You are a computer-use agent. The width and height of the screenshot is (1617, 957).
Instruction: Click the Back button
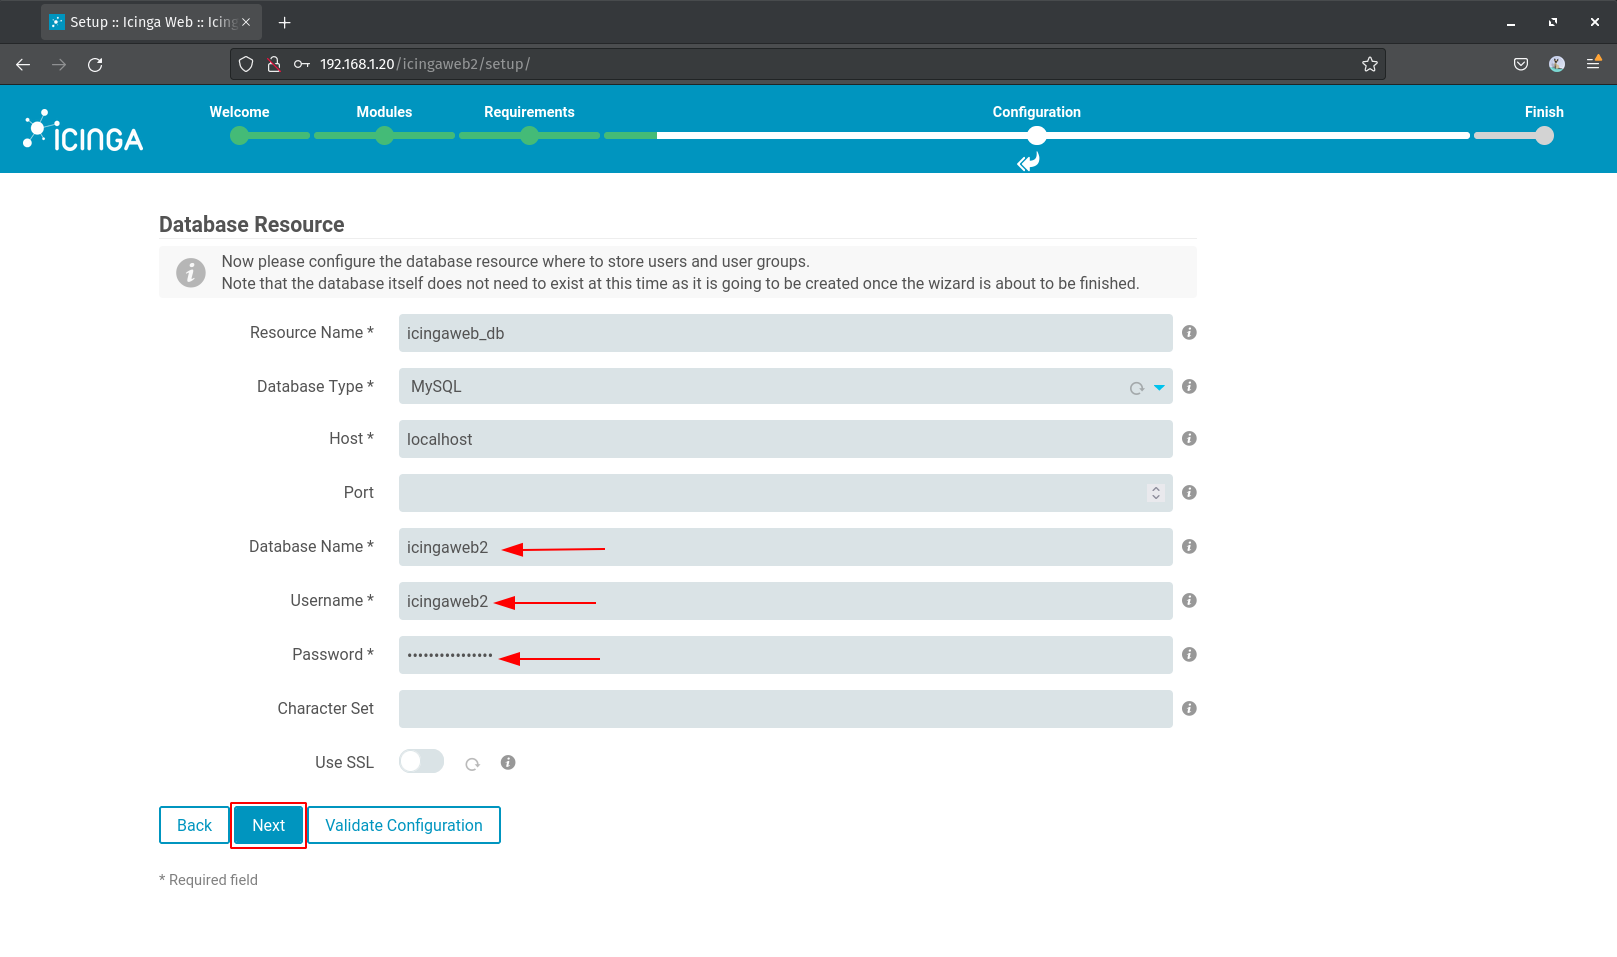[194, 825]
